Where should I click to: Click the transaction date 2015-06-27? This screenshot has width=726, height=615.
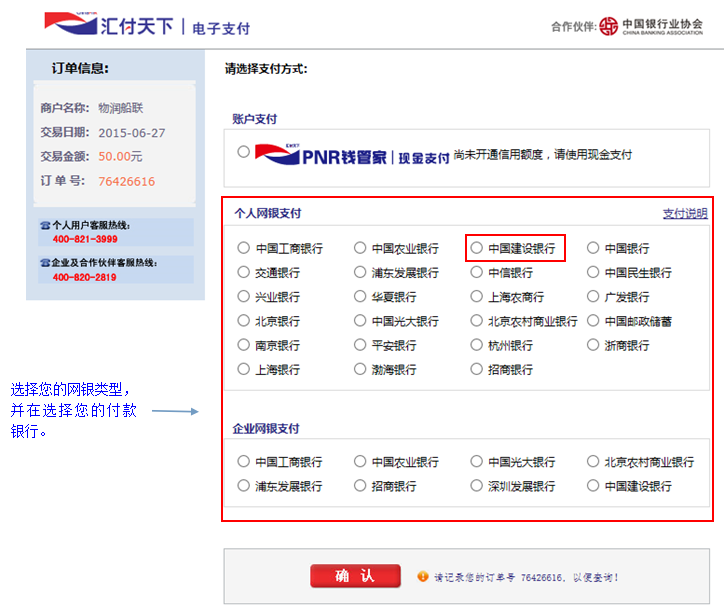pyautogui.click(x=131, y=133)
